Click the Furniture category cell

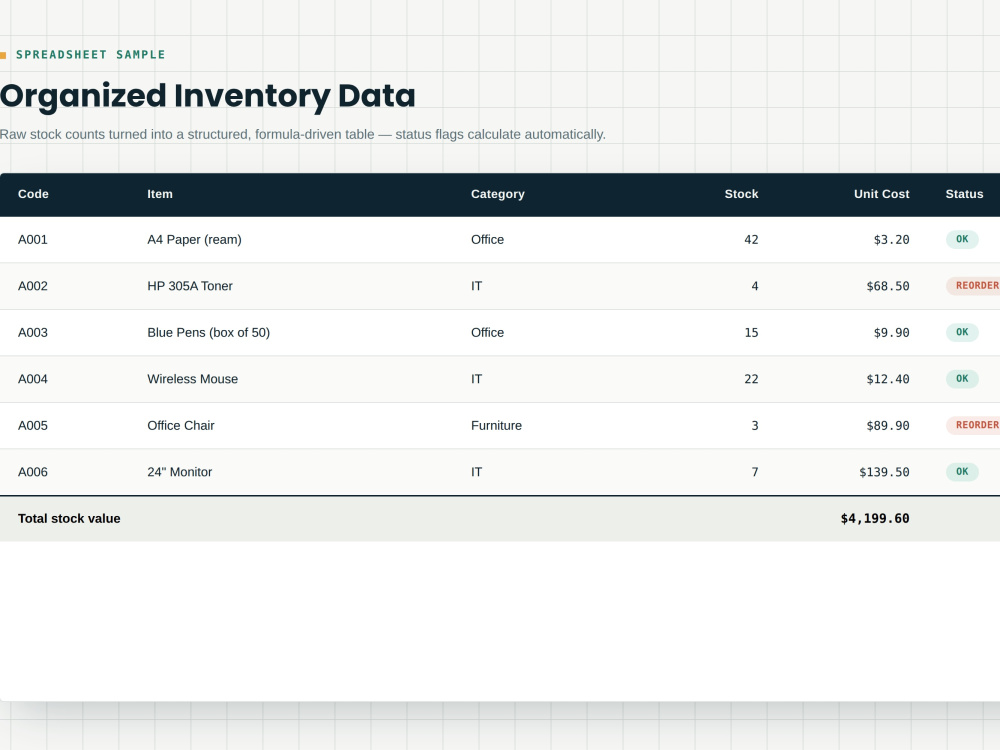pos(496,426)
